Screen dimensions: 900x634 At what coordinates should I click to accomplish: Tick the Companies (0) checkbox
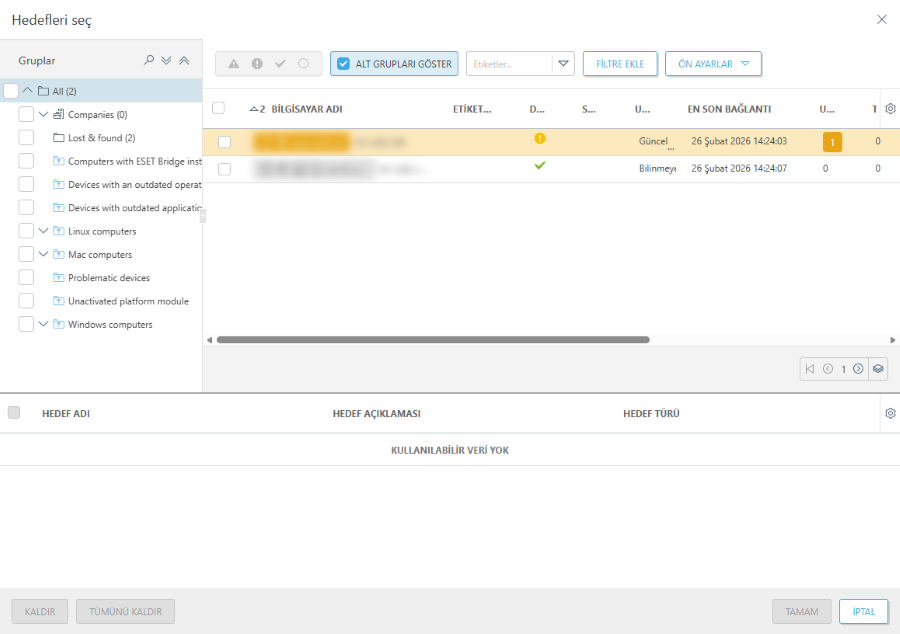point(26,114)
